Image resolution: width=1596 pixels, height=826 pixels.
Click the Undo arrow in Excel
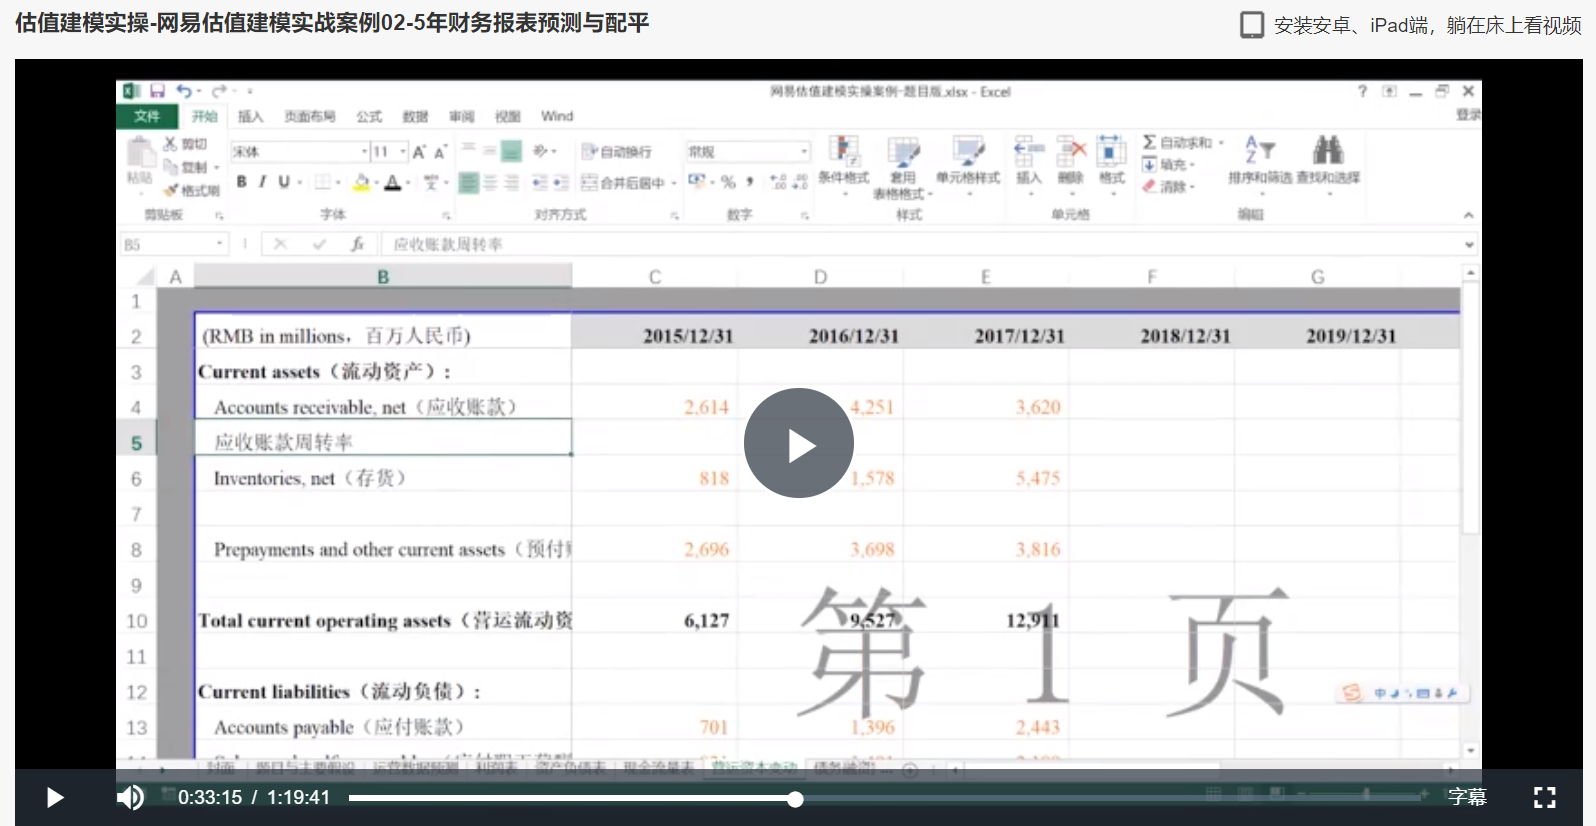click(x=184, y=91)
